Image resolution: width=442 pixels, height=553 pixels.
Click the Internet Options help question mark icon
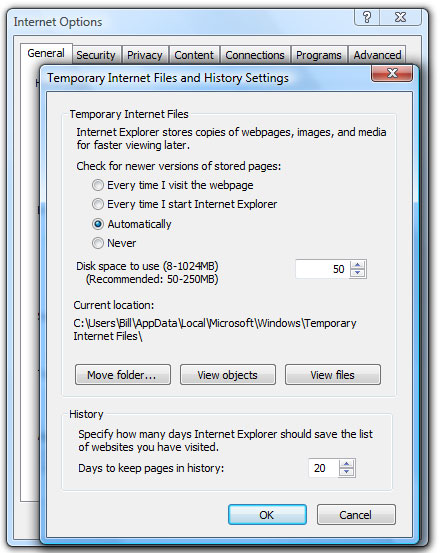pos(367,17)
